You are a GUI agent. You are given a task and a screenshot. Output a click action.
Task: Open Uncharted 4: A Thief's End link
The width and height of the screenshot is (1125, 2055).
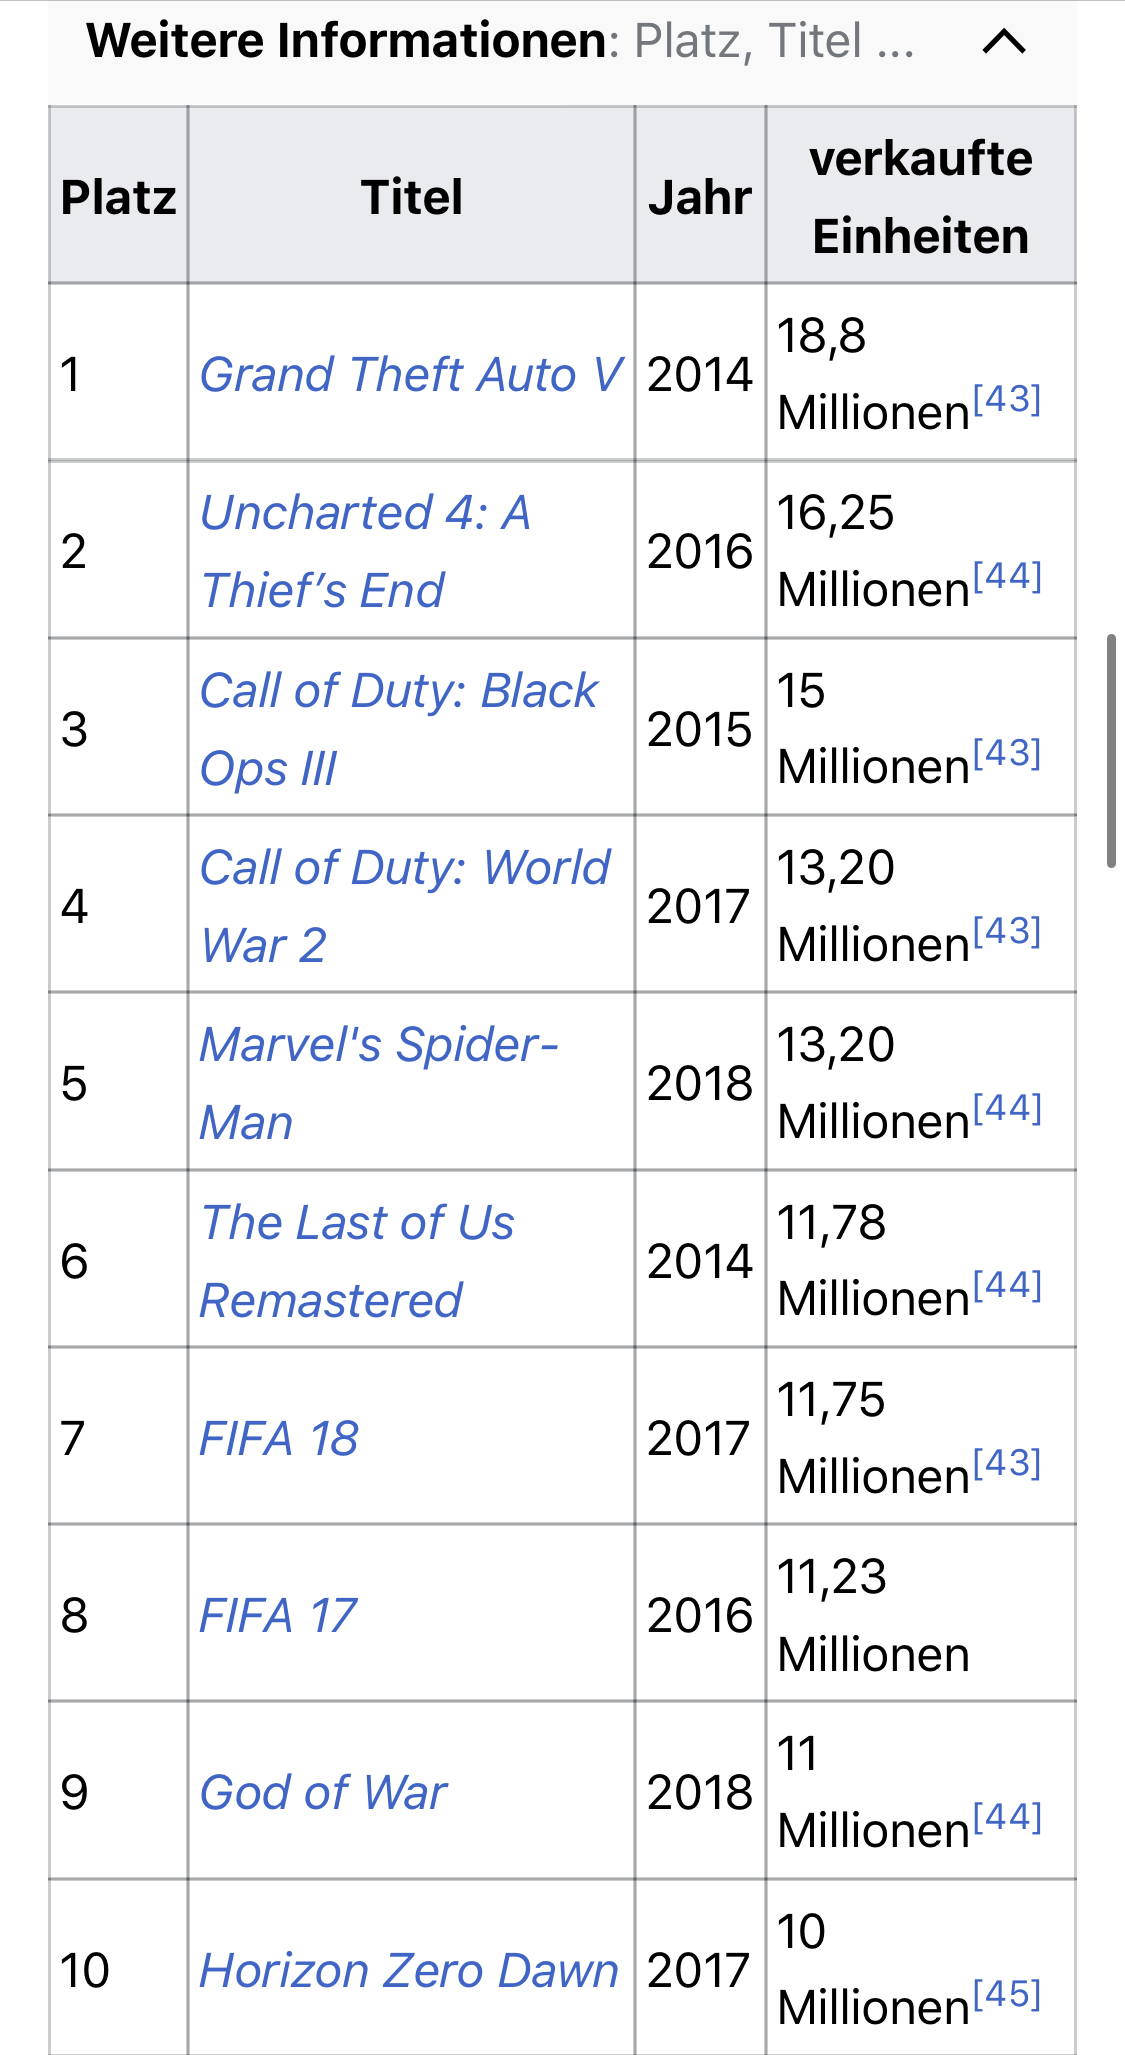point(366,551)
